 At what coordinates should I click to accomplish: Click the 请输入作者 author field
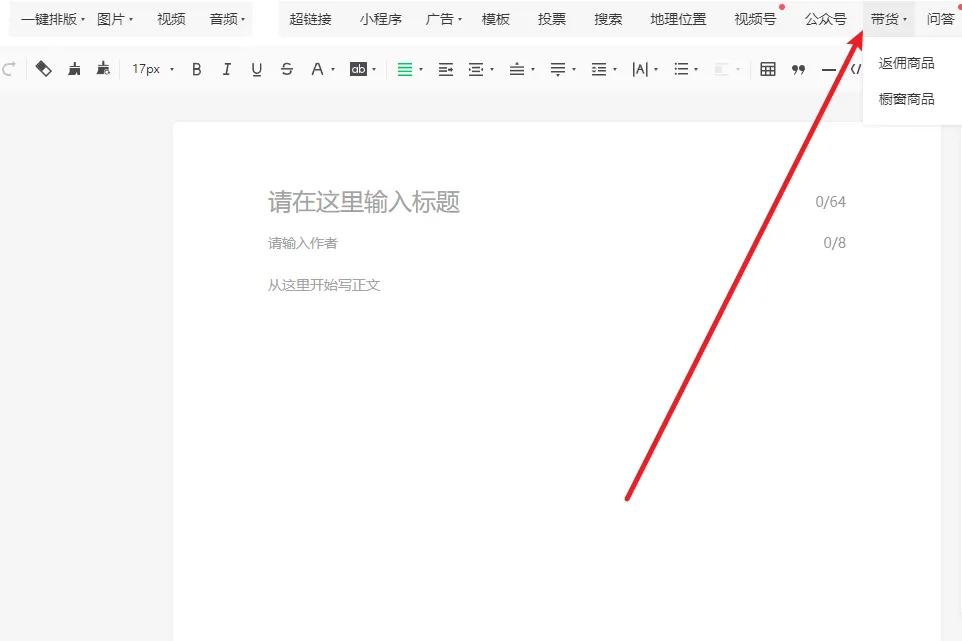[x=302, y=243]
